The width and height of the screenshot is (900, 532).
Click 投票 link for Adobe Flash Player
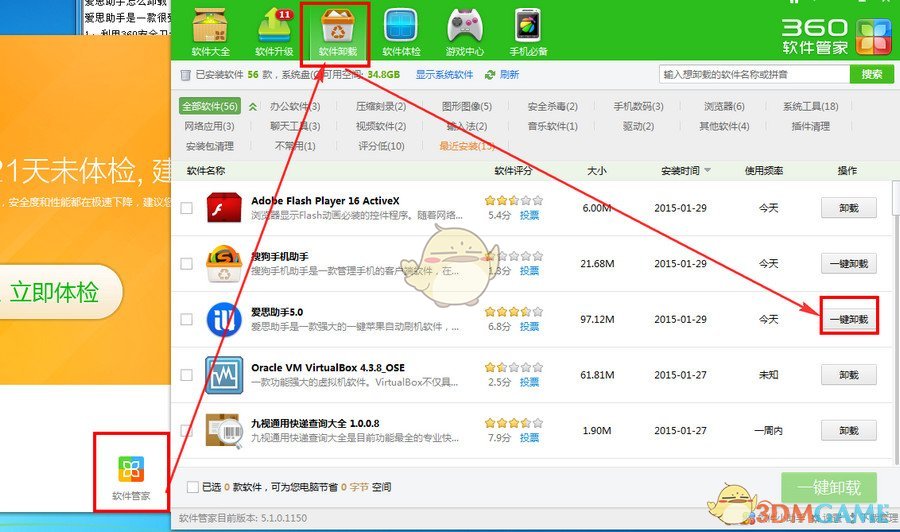529,215
